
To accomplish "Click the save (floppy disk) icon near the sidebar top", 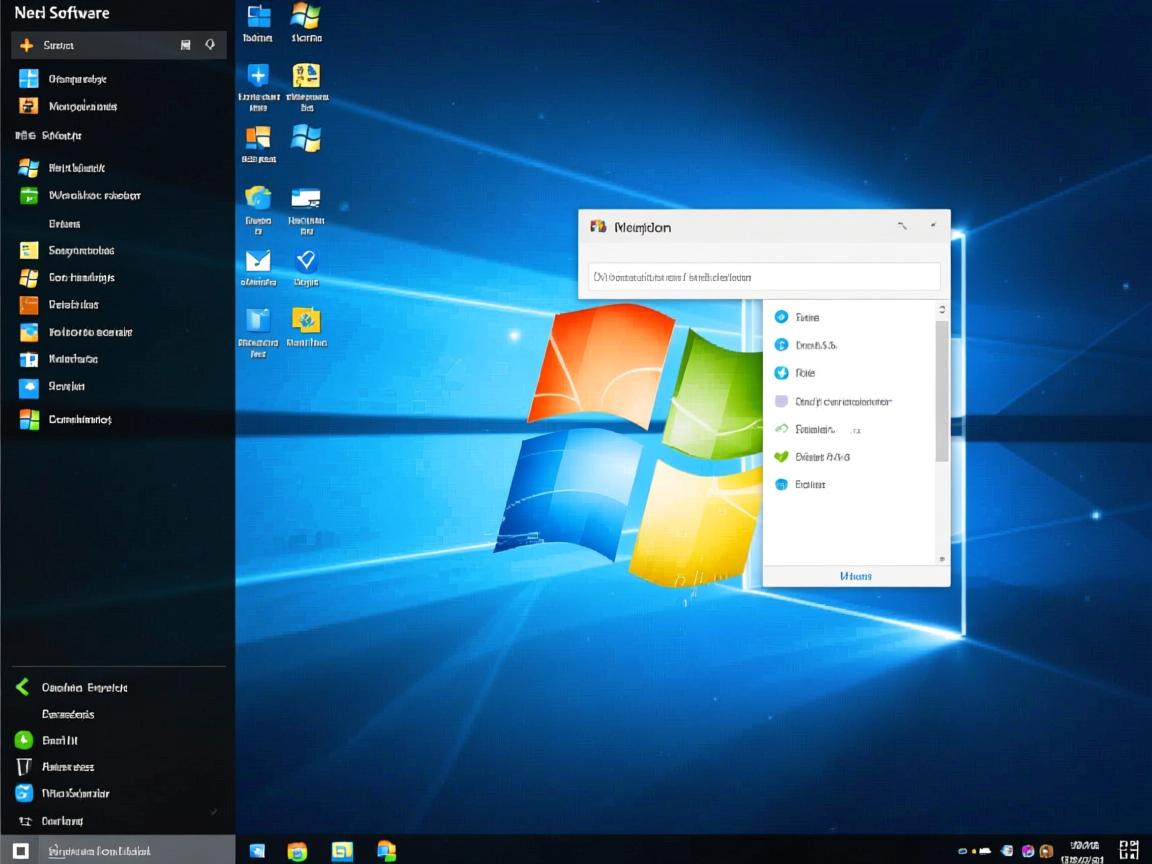I will tap(186, 44).
